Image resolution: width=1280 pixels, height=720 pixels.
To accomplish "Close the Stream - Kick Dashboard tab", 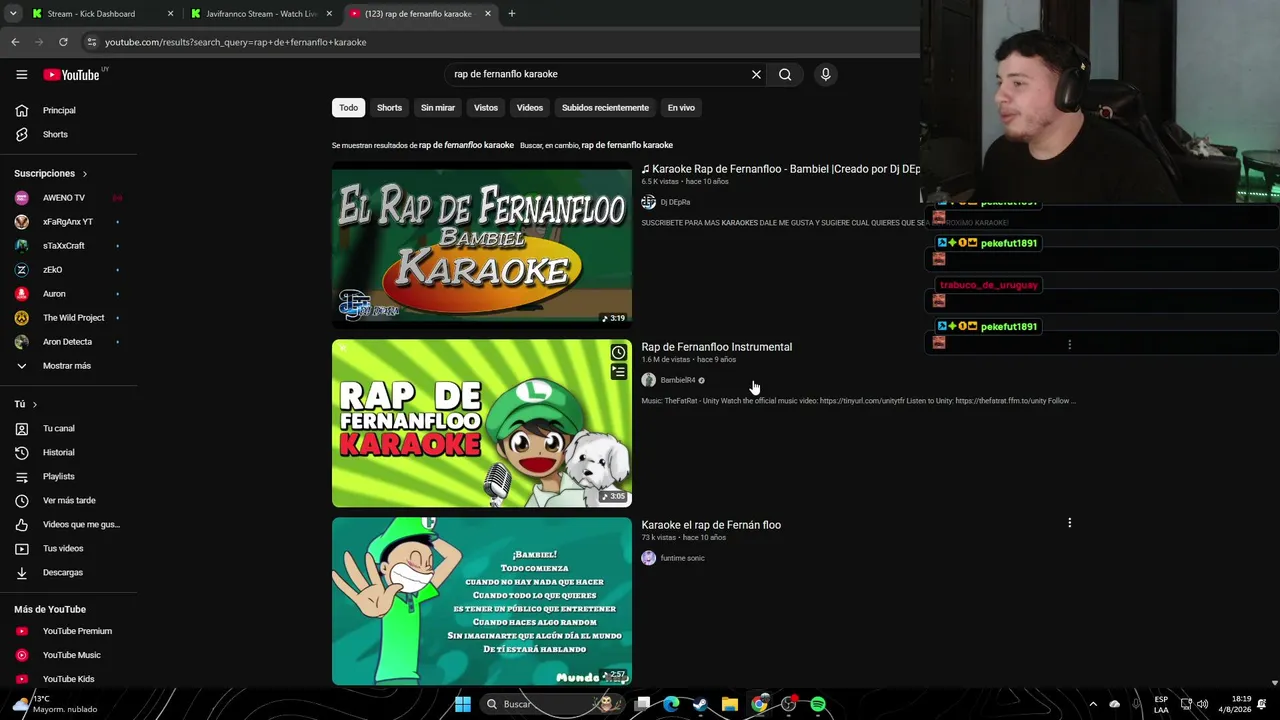I will [170, 14].
